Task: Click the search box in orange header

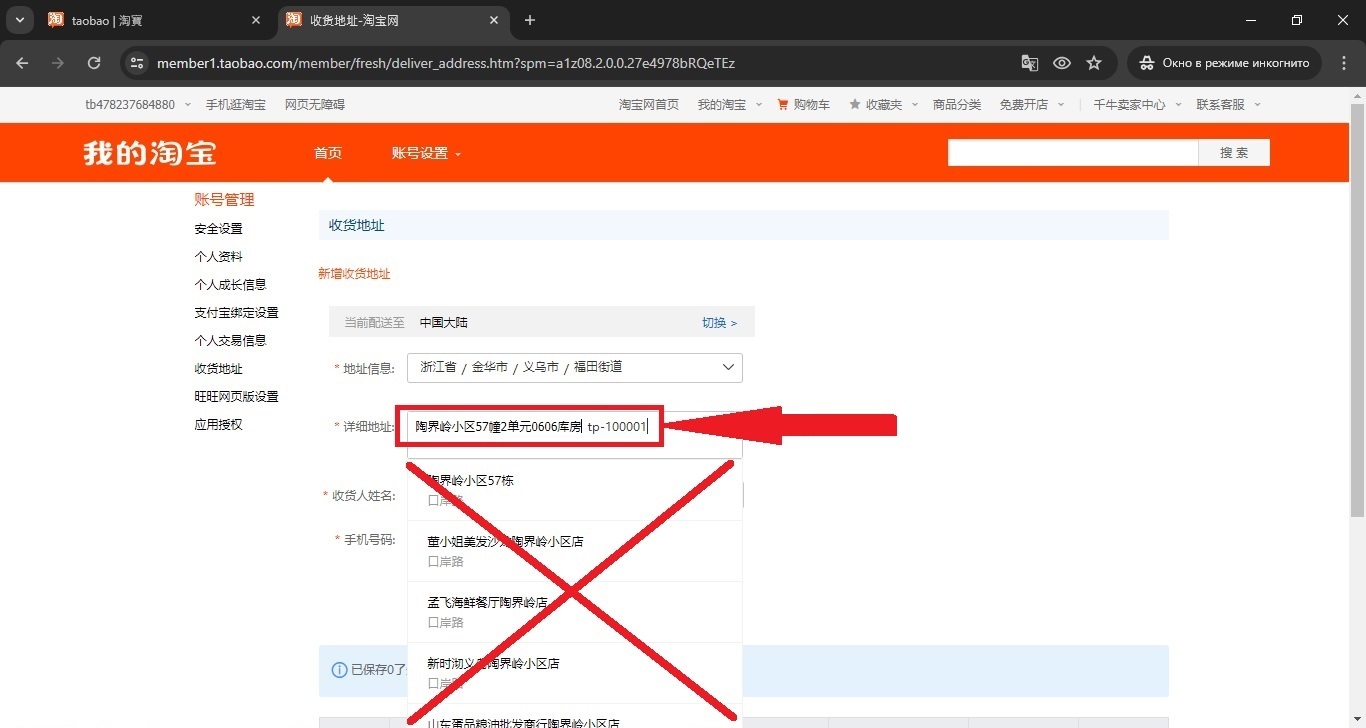Action: coord(1073,153)
